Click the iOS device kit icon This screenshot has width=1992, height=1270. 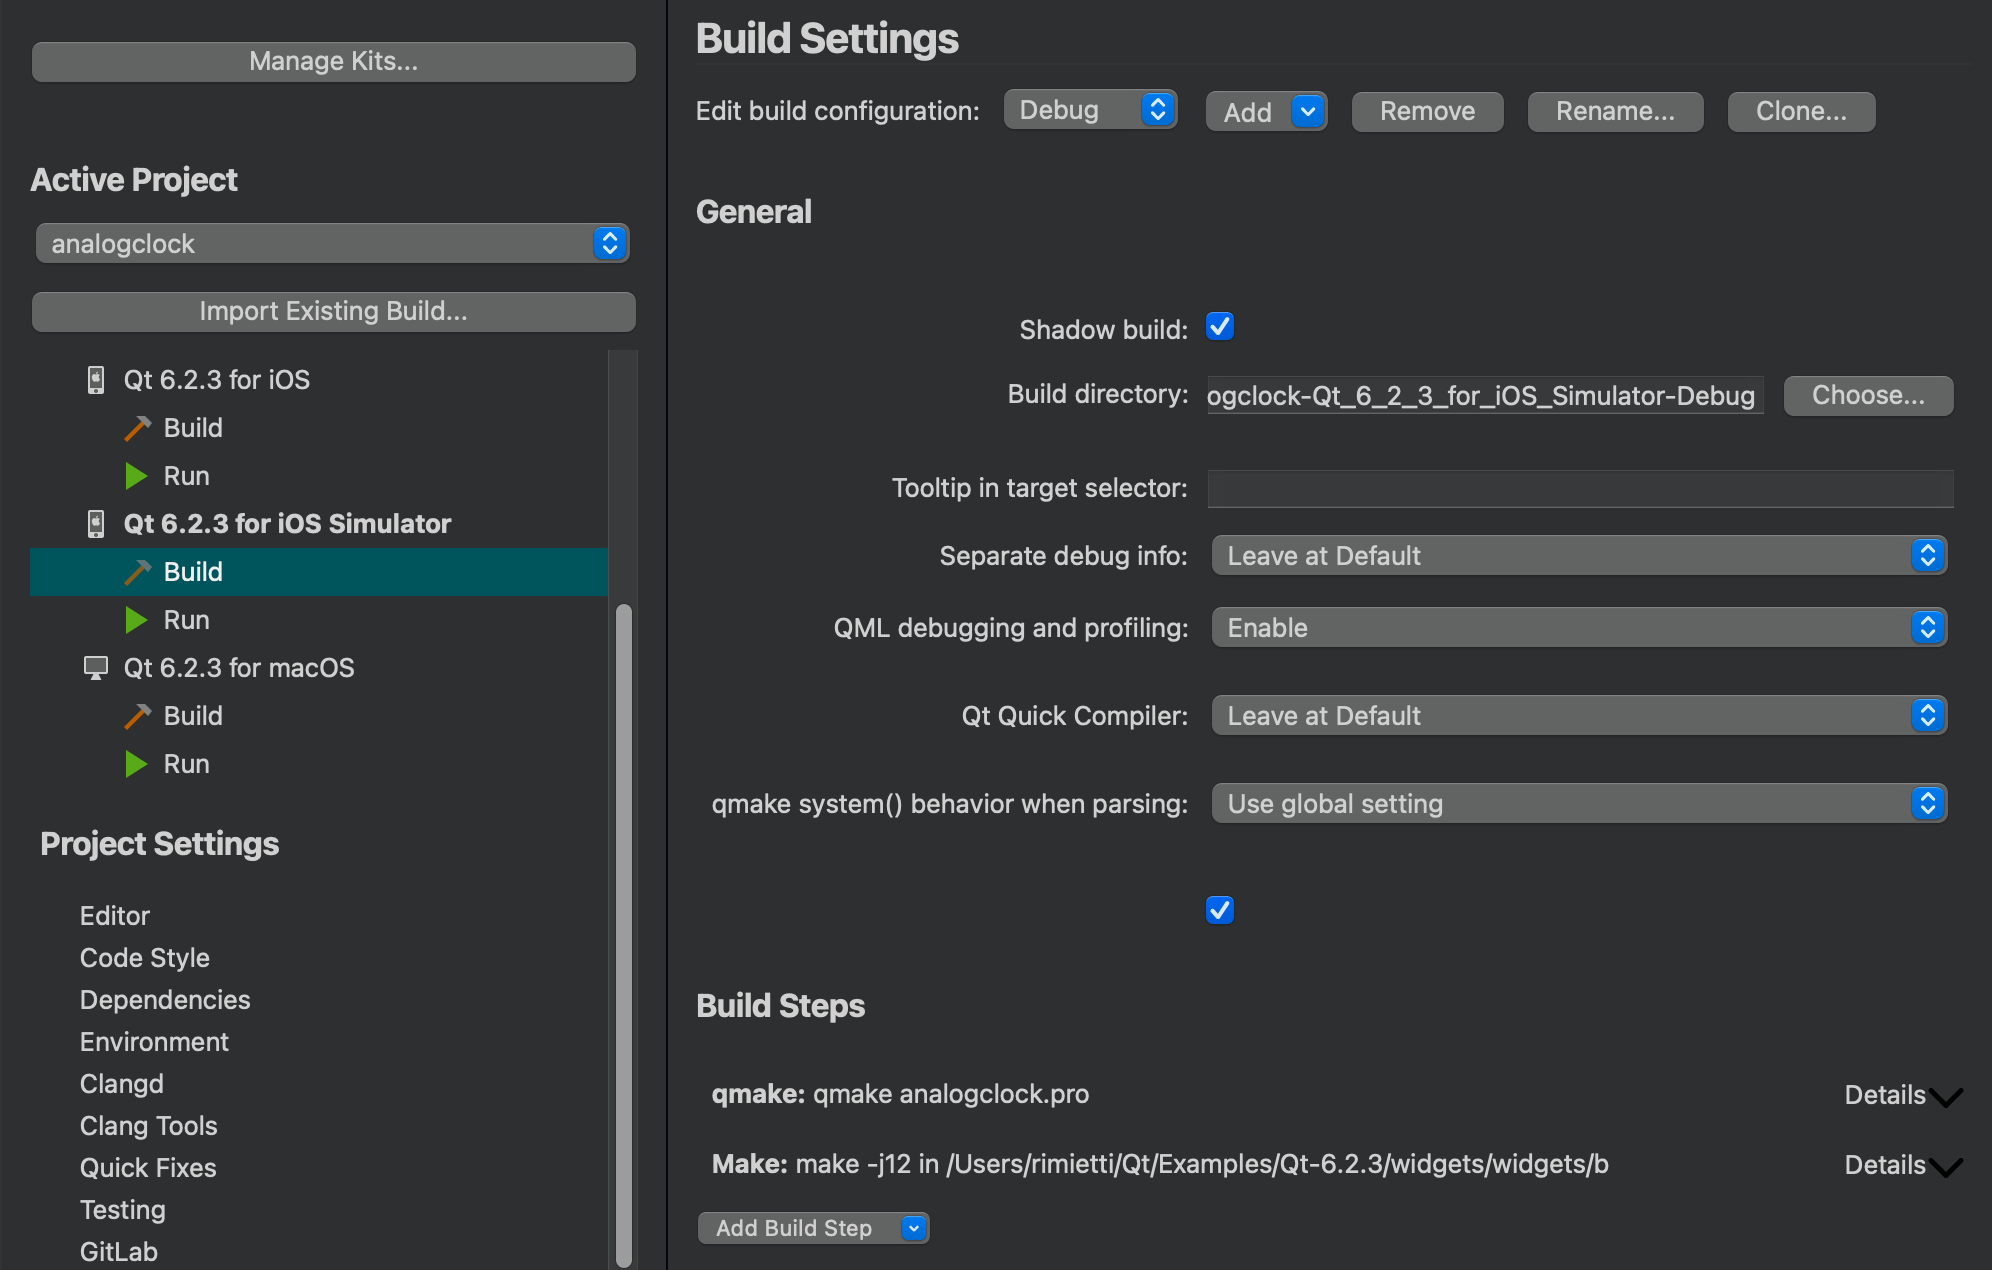pos(95,380)
